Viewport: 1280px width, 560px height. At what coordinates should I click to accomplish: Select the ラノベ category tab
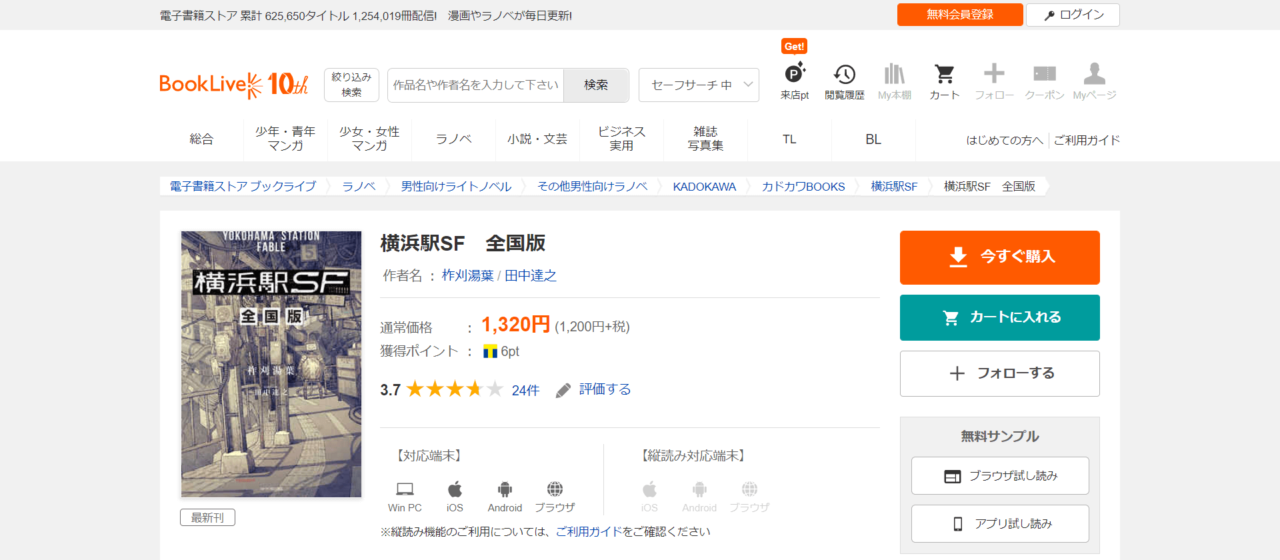point(453,139)
